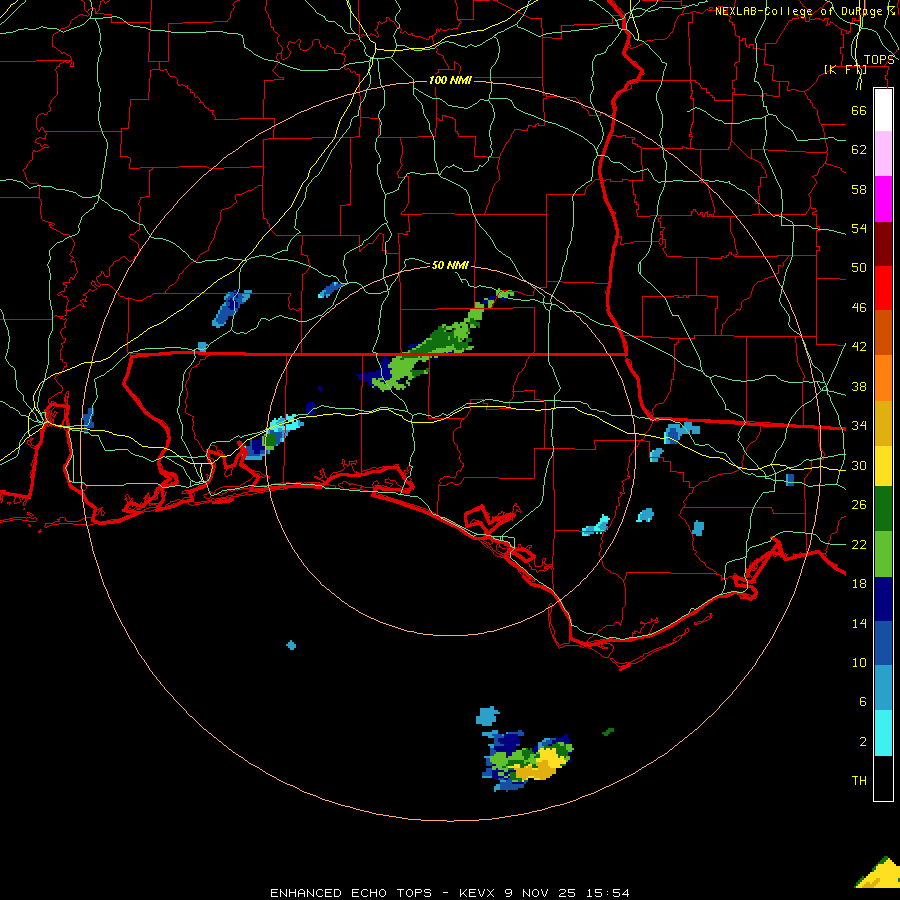This screenshot has height=900, width=900.
Task: Click the light orange legend swatch
Action: [883, 378]
